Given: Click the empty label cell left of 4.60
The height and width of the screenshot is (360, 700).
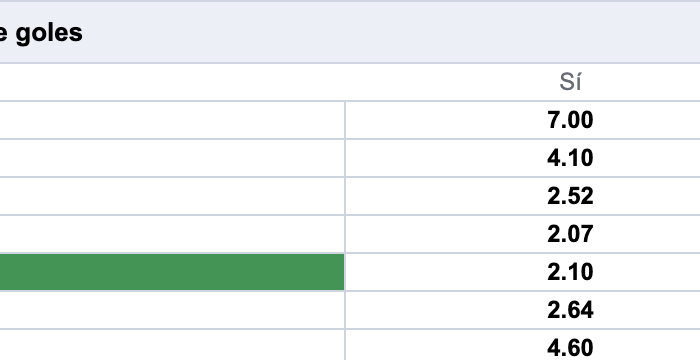Looking at the screenshot, I should point(172,345).
